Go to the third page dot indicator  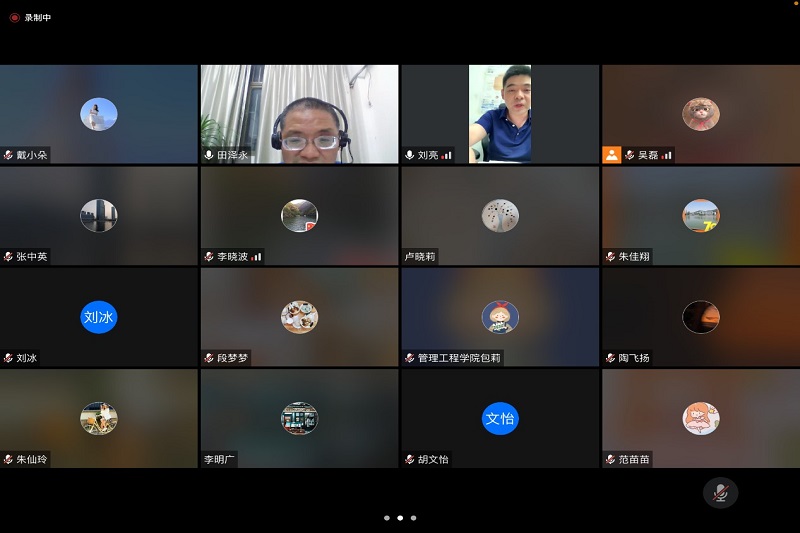click(x=413, y=518)
